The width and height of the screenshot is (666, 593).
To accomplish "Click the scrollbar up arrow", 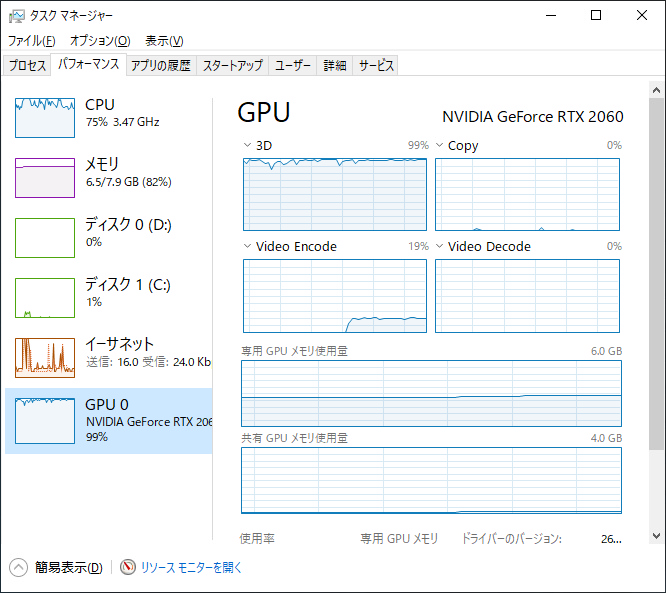I will 656,90.
